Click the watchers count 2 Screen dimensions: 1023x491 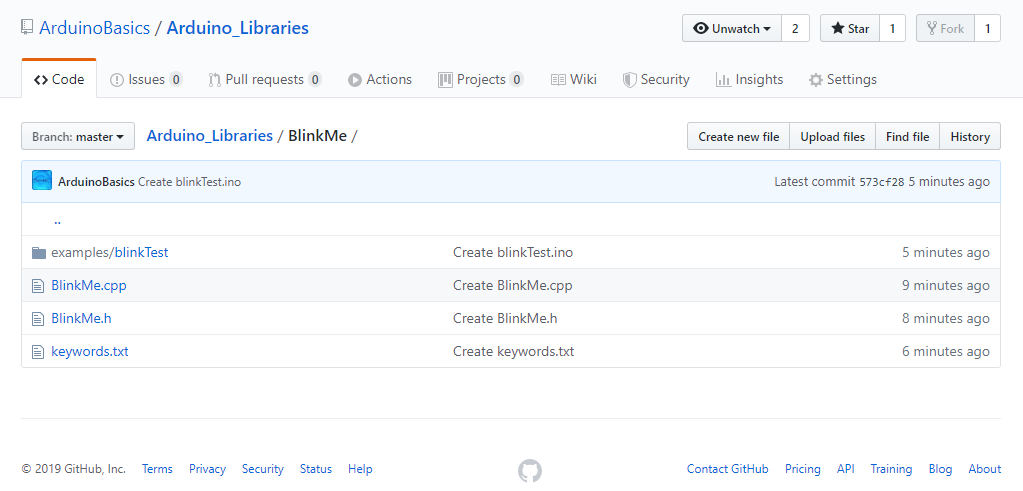795,28
